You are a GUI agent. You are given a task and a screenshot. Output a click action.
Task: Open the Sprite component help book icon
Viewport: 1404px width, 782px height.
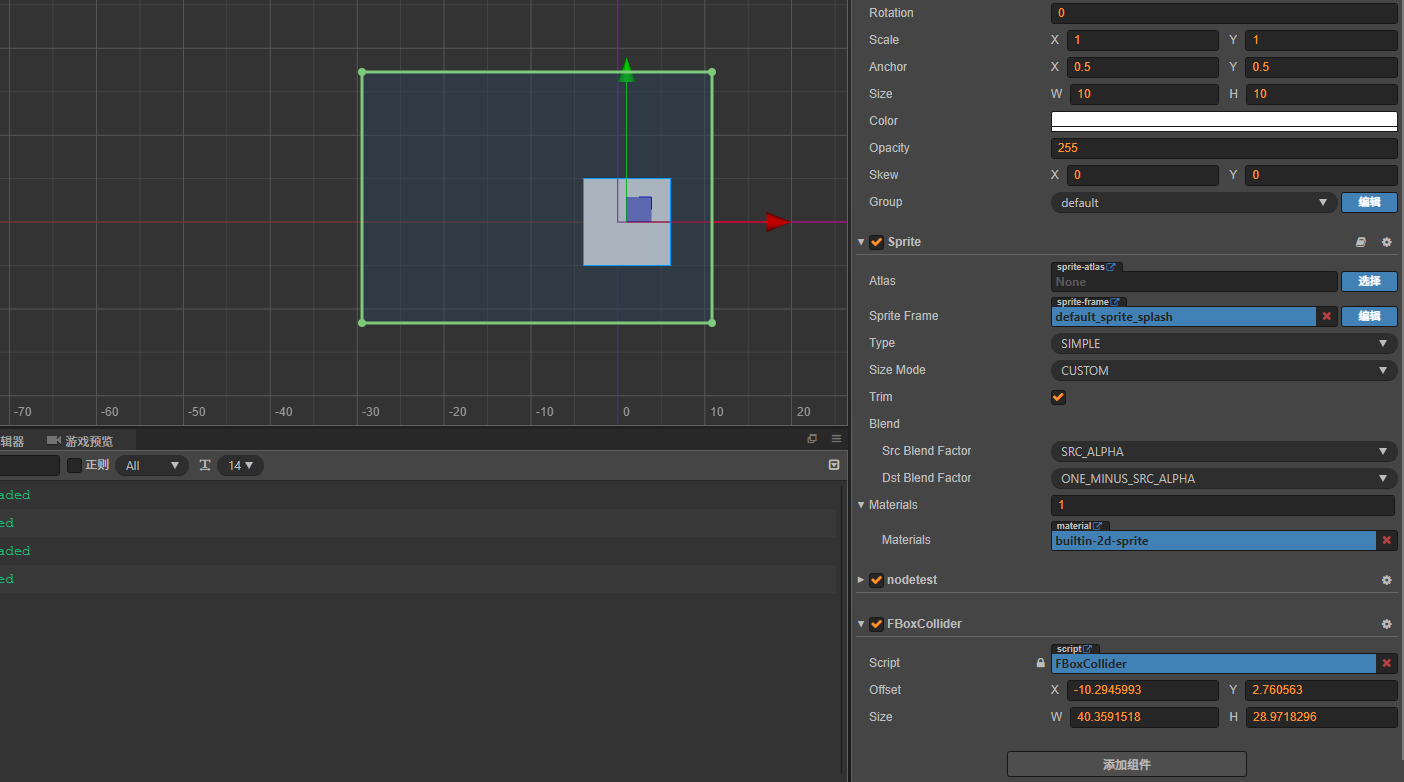point(1360,242)
